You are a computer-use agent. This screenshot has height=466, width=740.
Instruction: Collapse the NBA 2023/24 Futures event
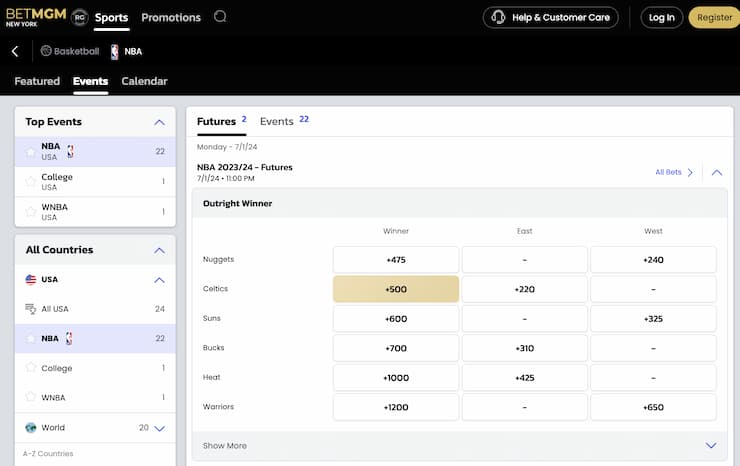click(x=717, y=172)
